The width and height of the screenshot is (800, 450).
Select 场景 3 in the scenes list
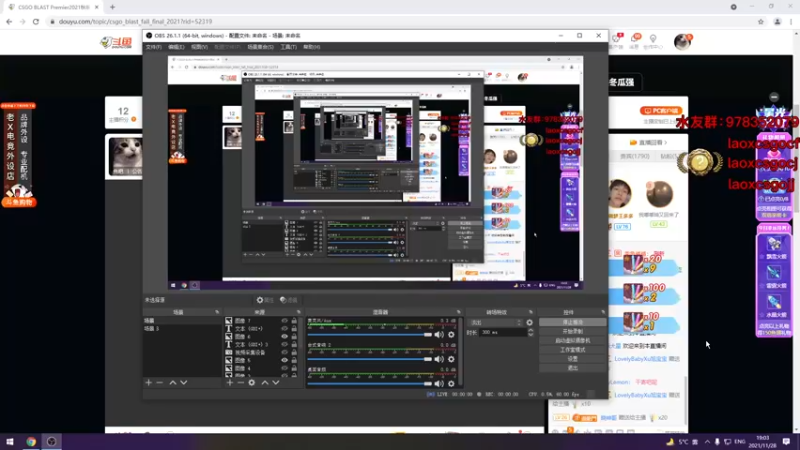182,329
